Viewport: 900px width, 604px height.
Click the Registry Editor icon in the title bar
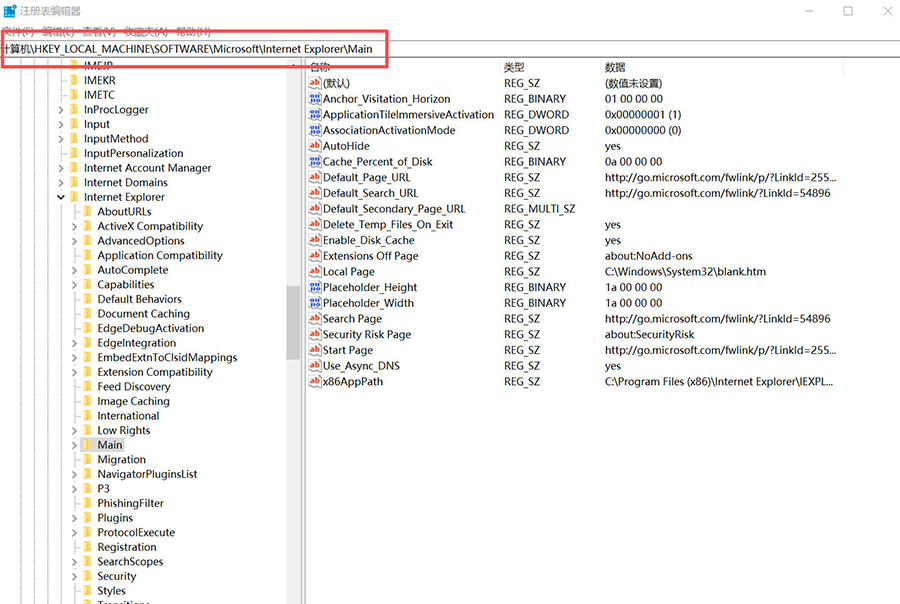coord(11,9)
